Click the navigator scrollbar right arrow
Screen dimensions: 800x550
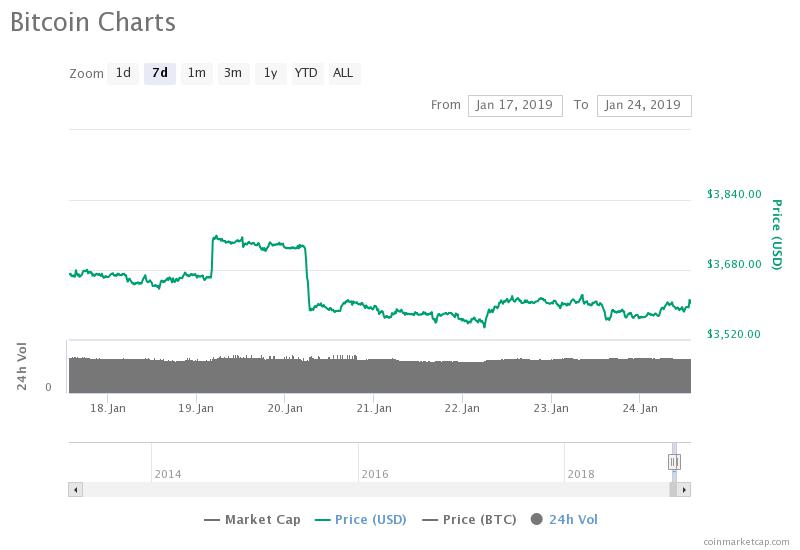coord(684,490)
